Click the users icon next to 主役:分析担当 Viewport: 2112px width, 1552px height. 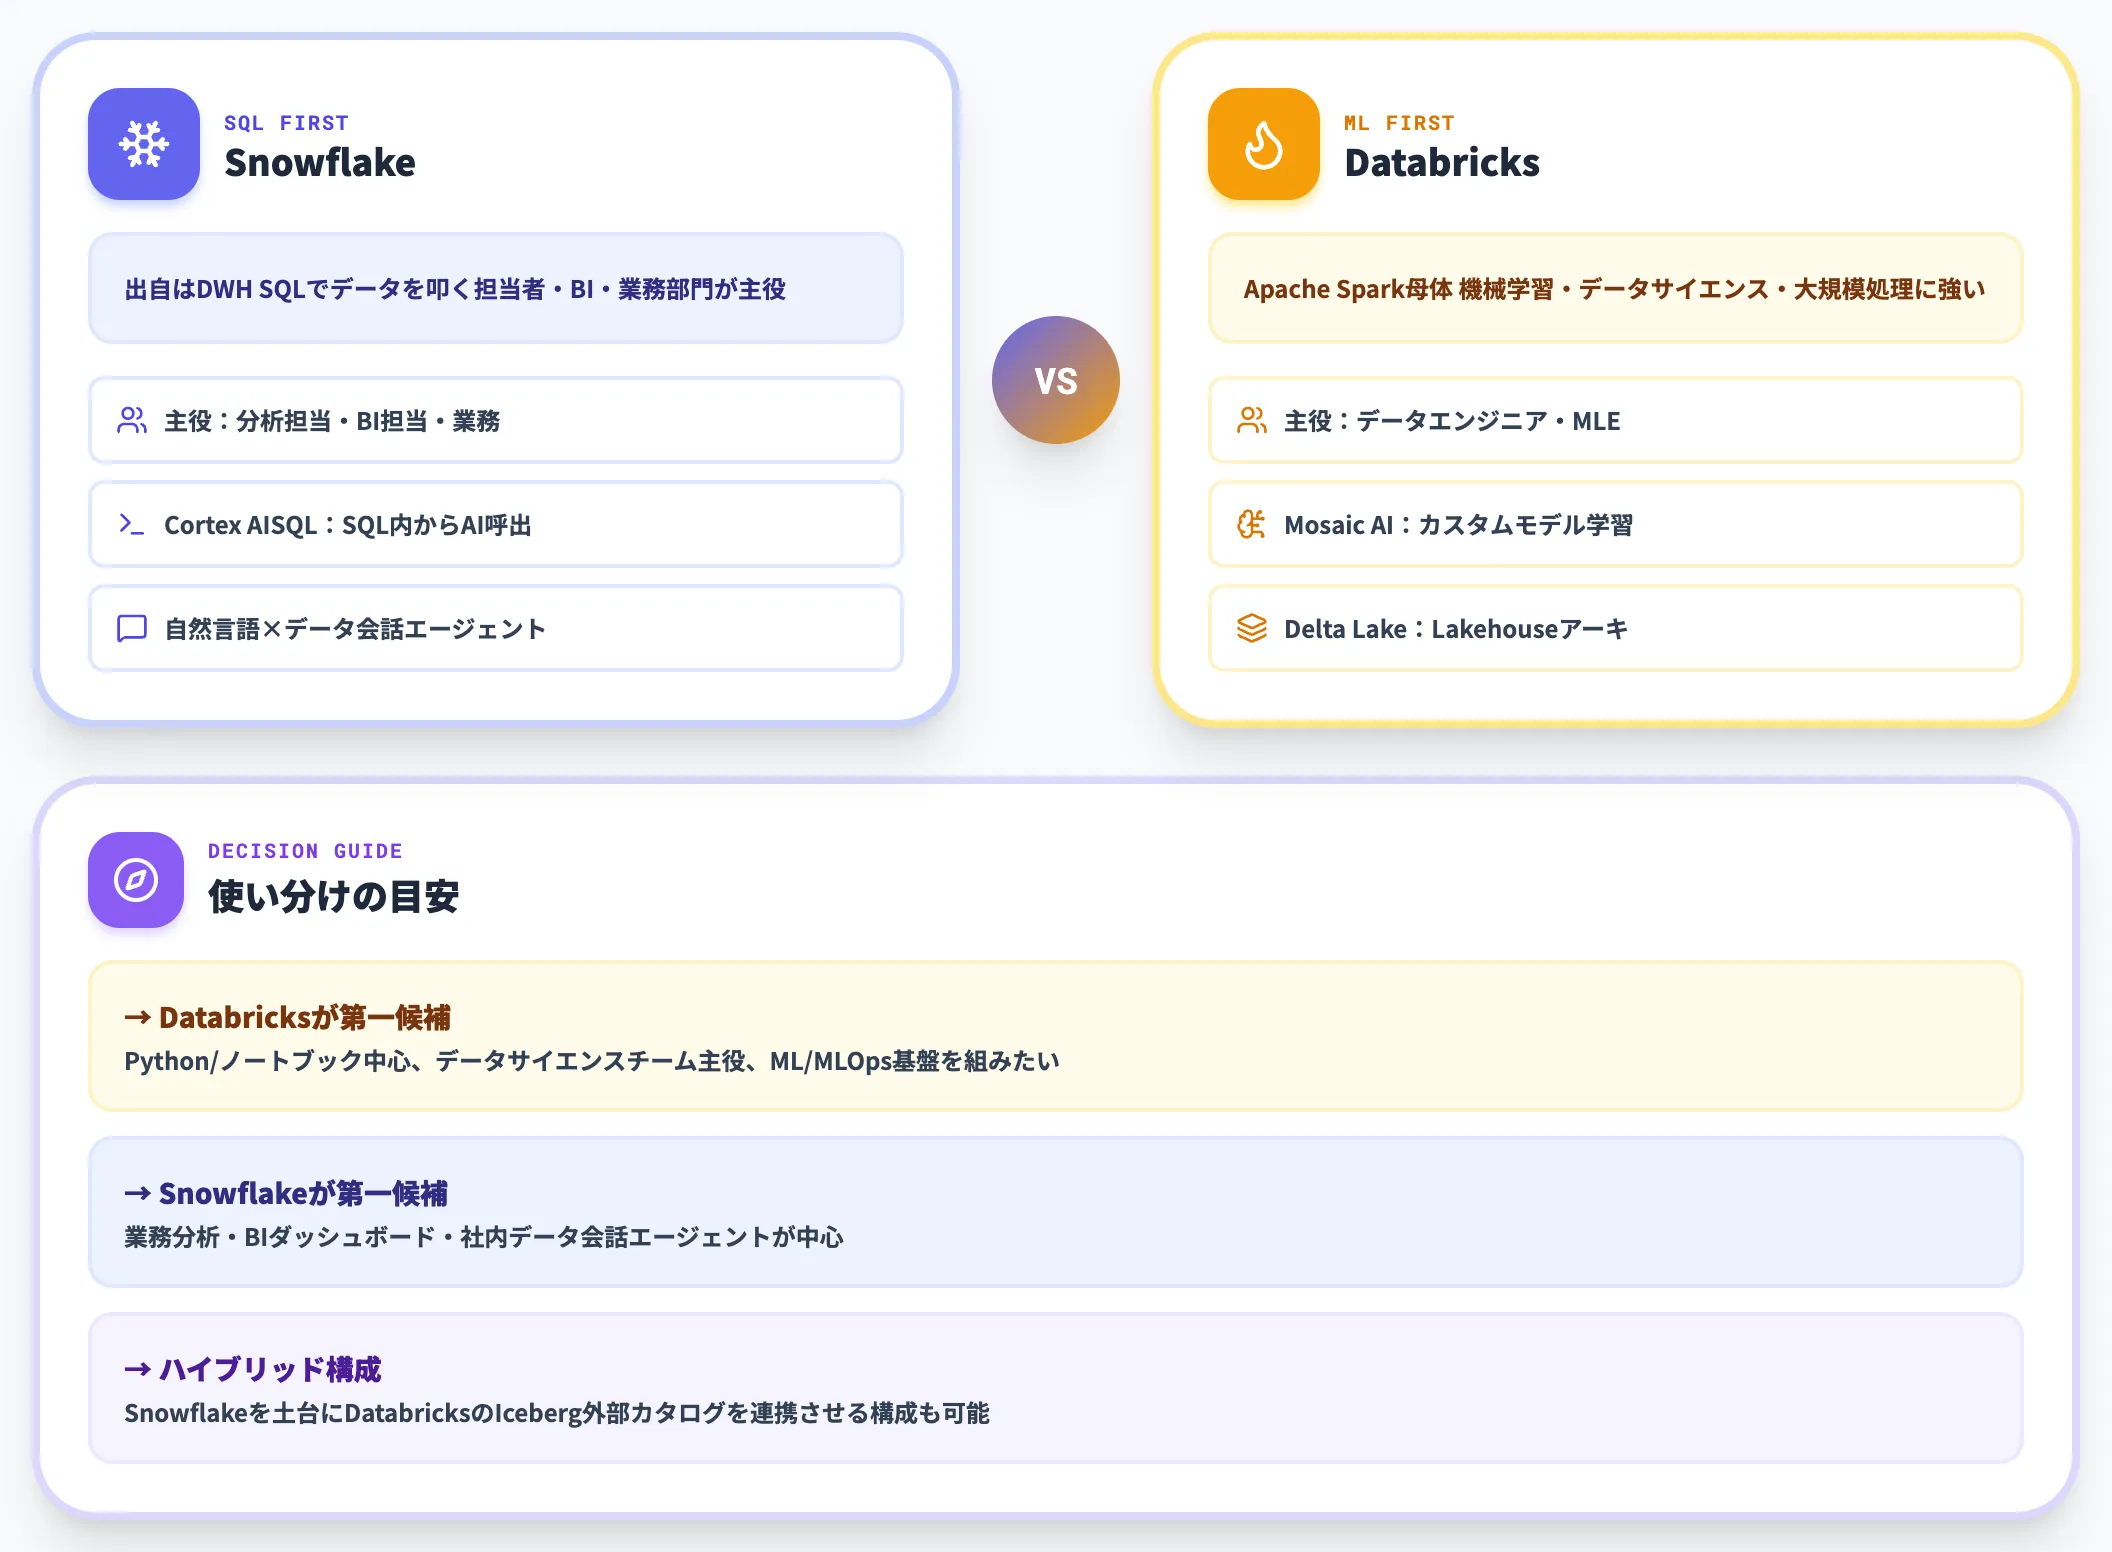tap(132, 420)
